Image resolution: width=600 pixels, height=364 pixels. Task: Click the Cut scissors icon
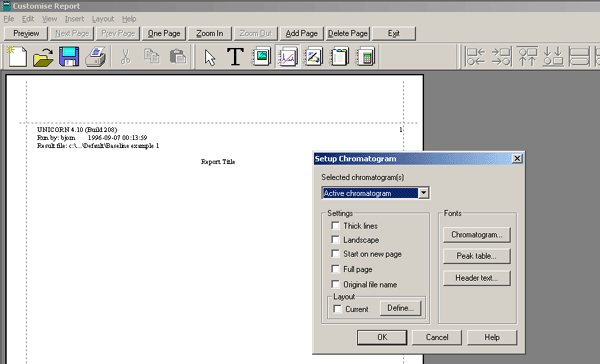click(x=126, y=57)
